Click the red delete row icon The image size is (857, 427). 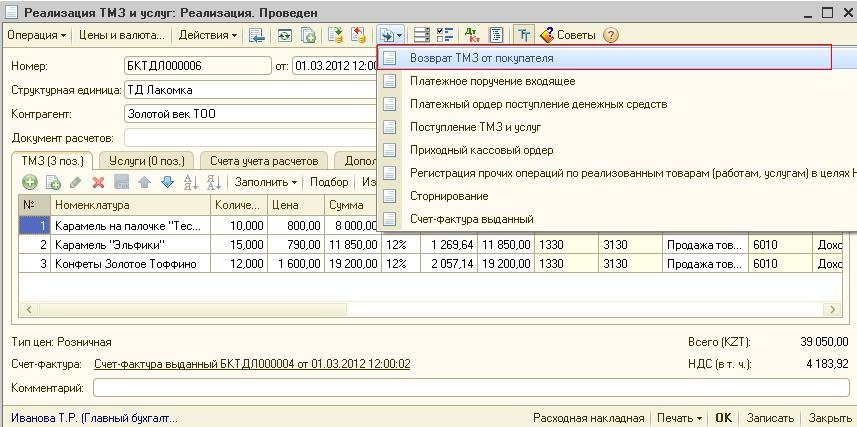point(98,182)
